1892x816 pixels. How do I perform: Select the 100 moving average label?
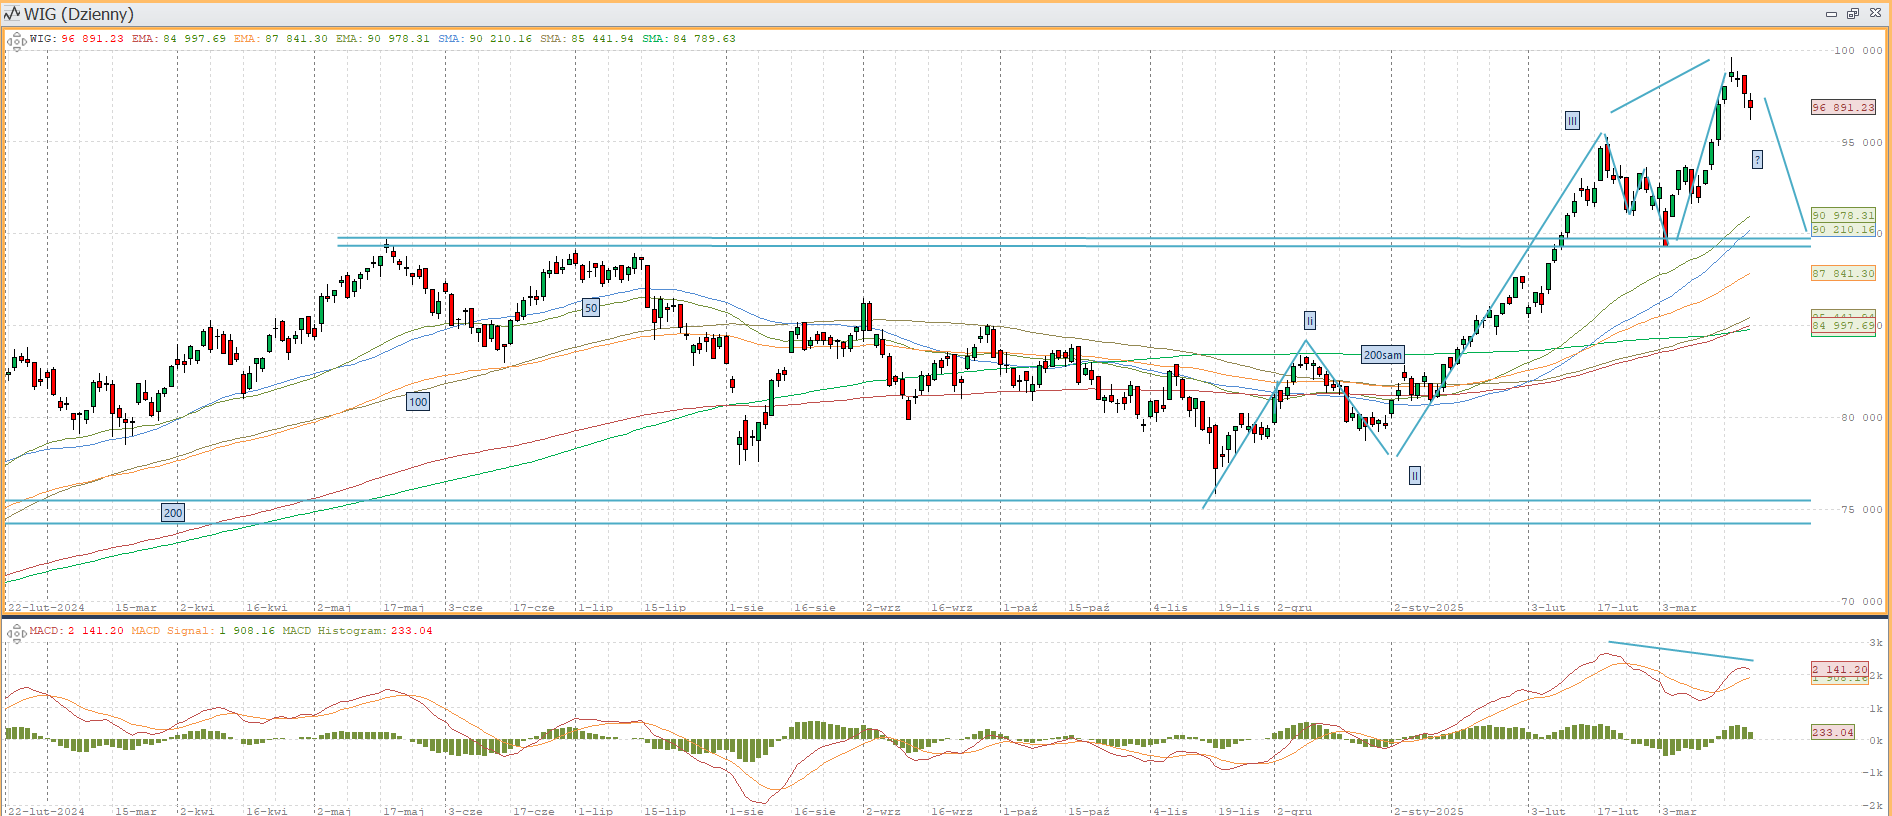click(x=418, y=402)
